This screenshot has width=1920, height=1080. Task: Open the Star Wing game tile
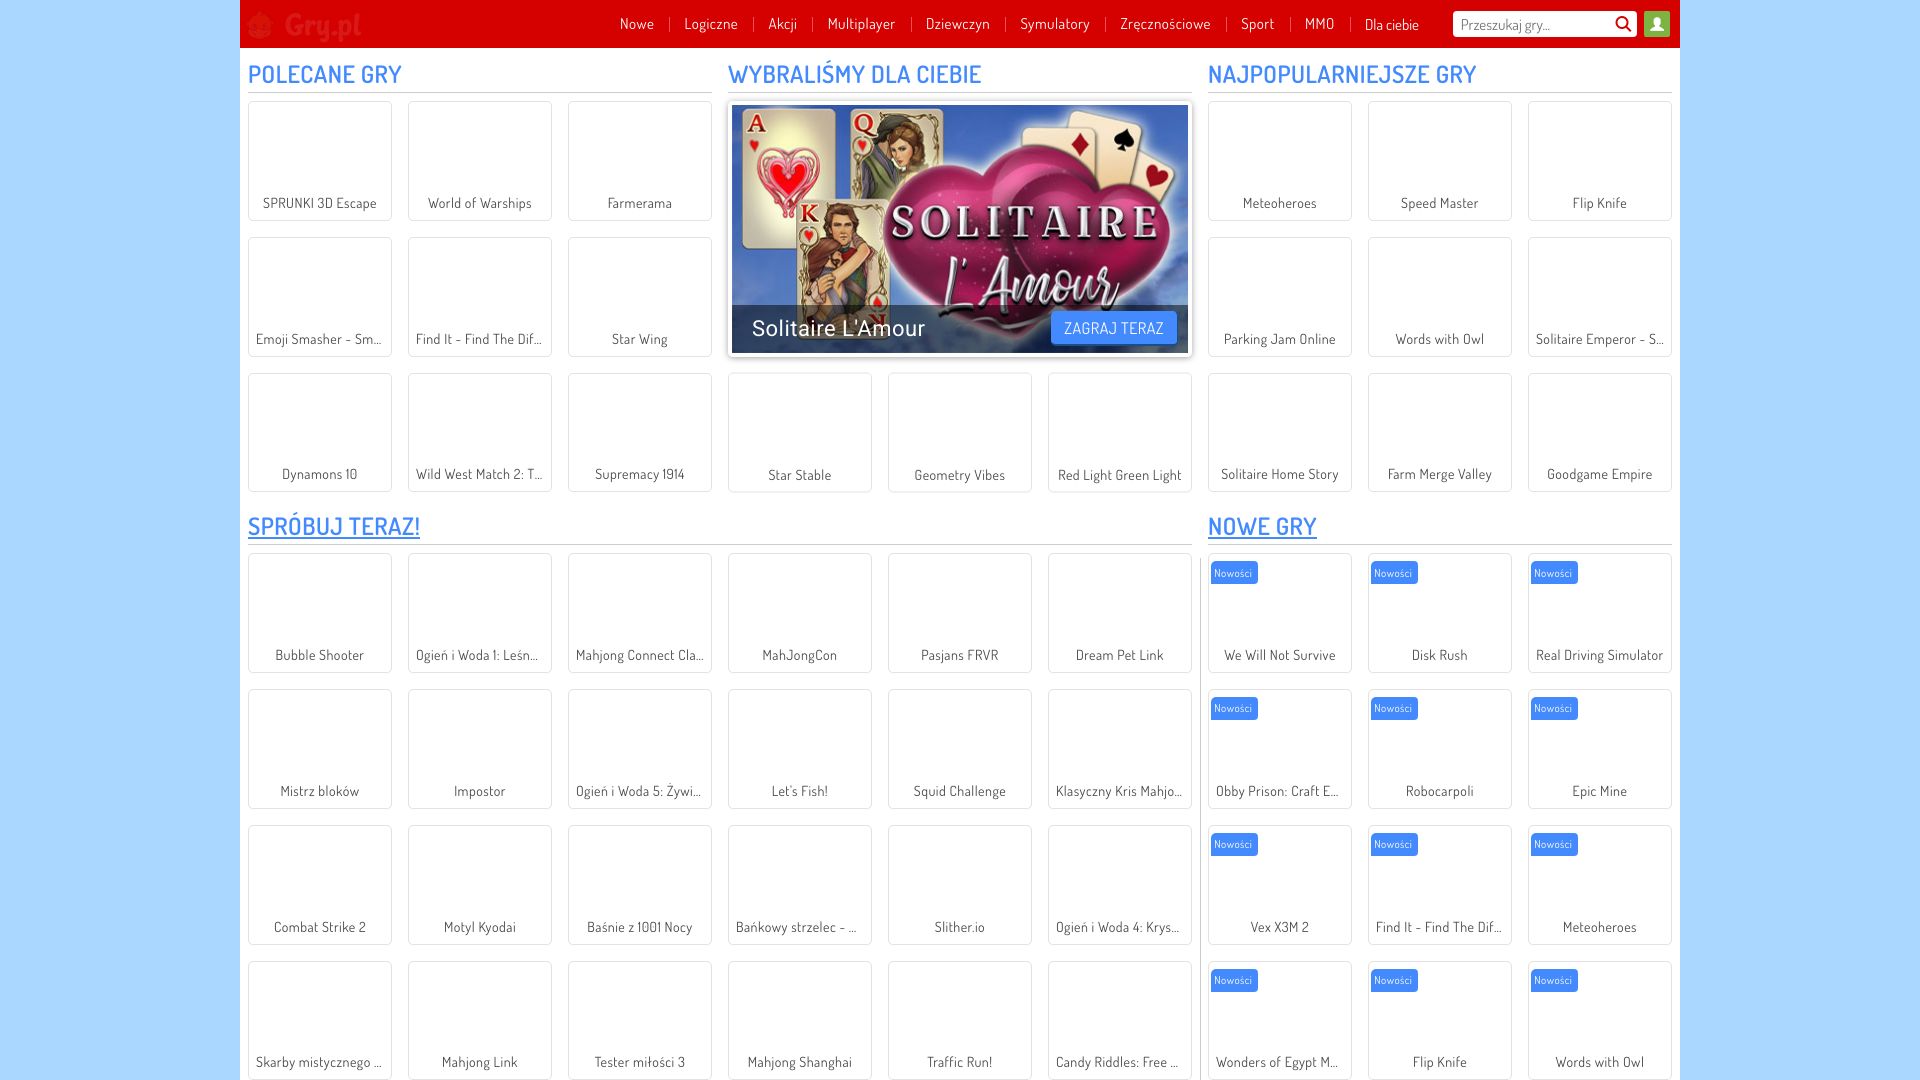640,297
